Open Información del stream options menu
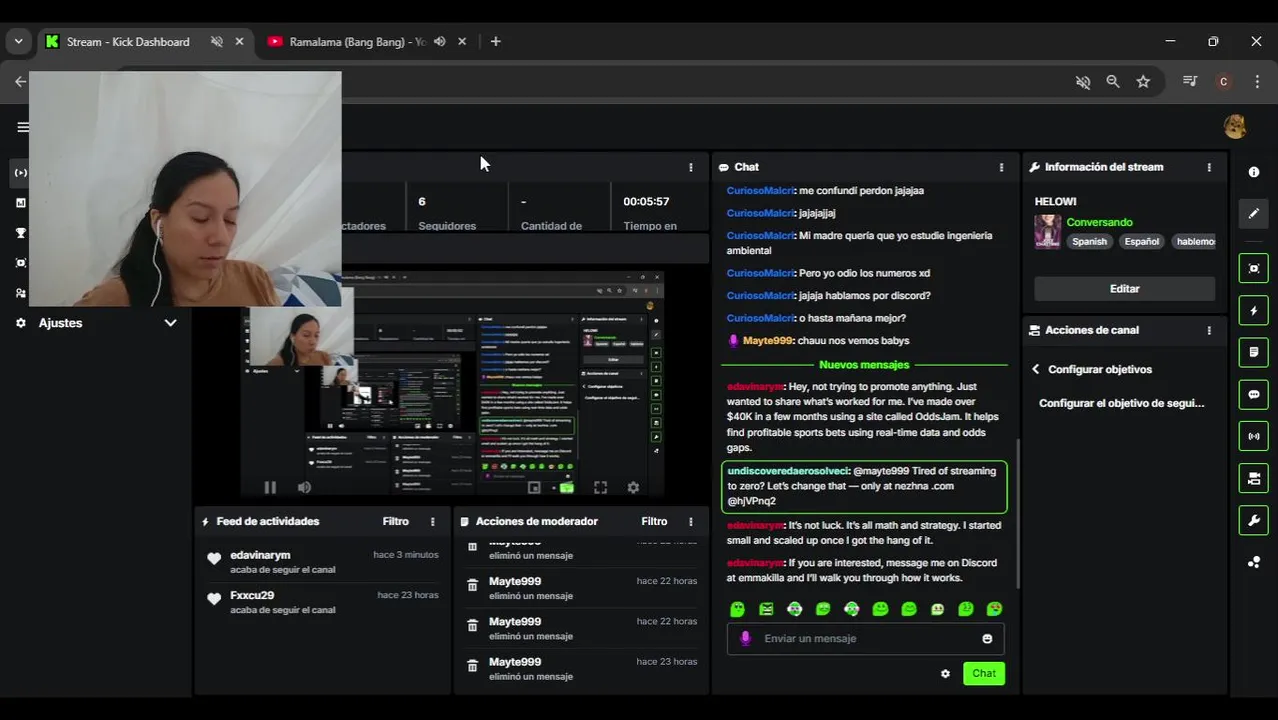The height and width of the screenshot is (720, 1278). click(1209, 167)
